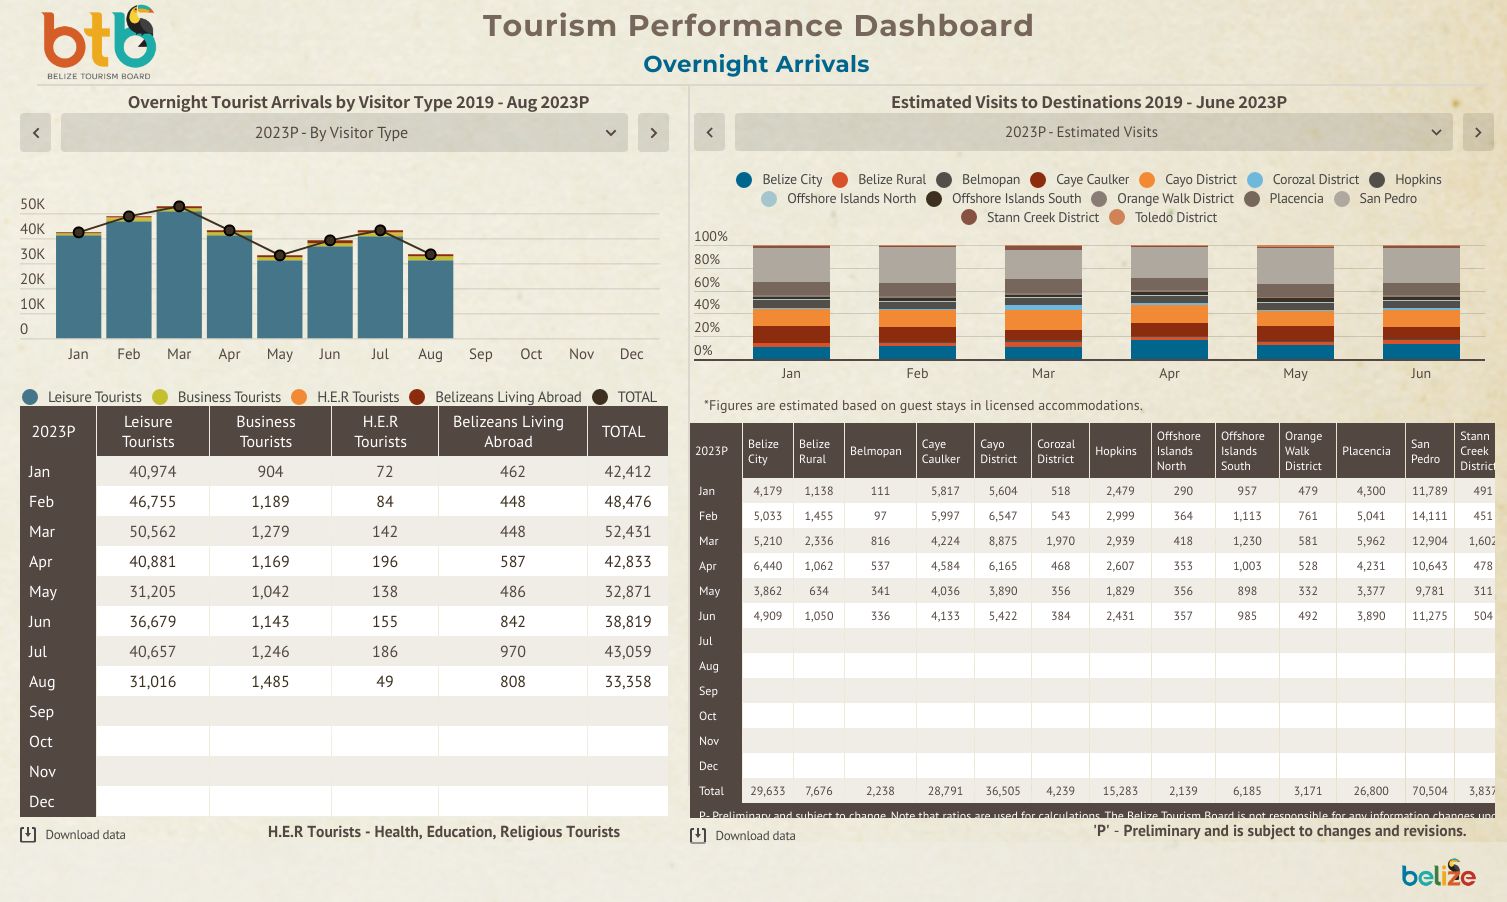Go to next visitor type view arrow
The width and height of the screenshot is (1507, 902).
pos(653,133)
